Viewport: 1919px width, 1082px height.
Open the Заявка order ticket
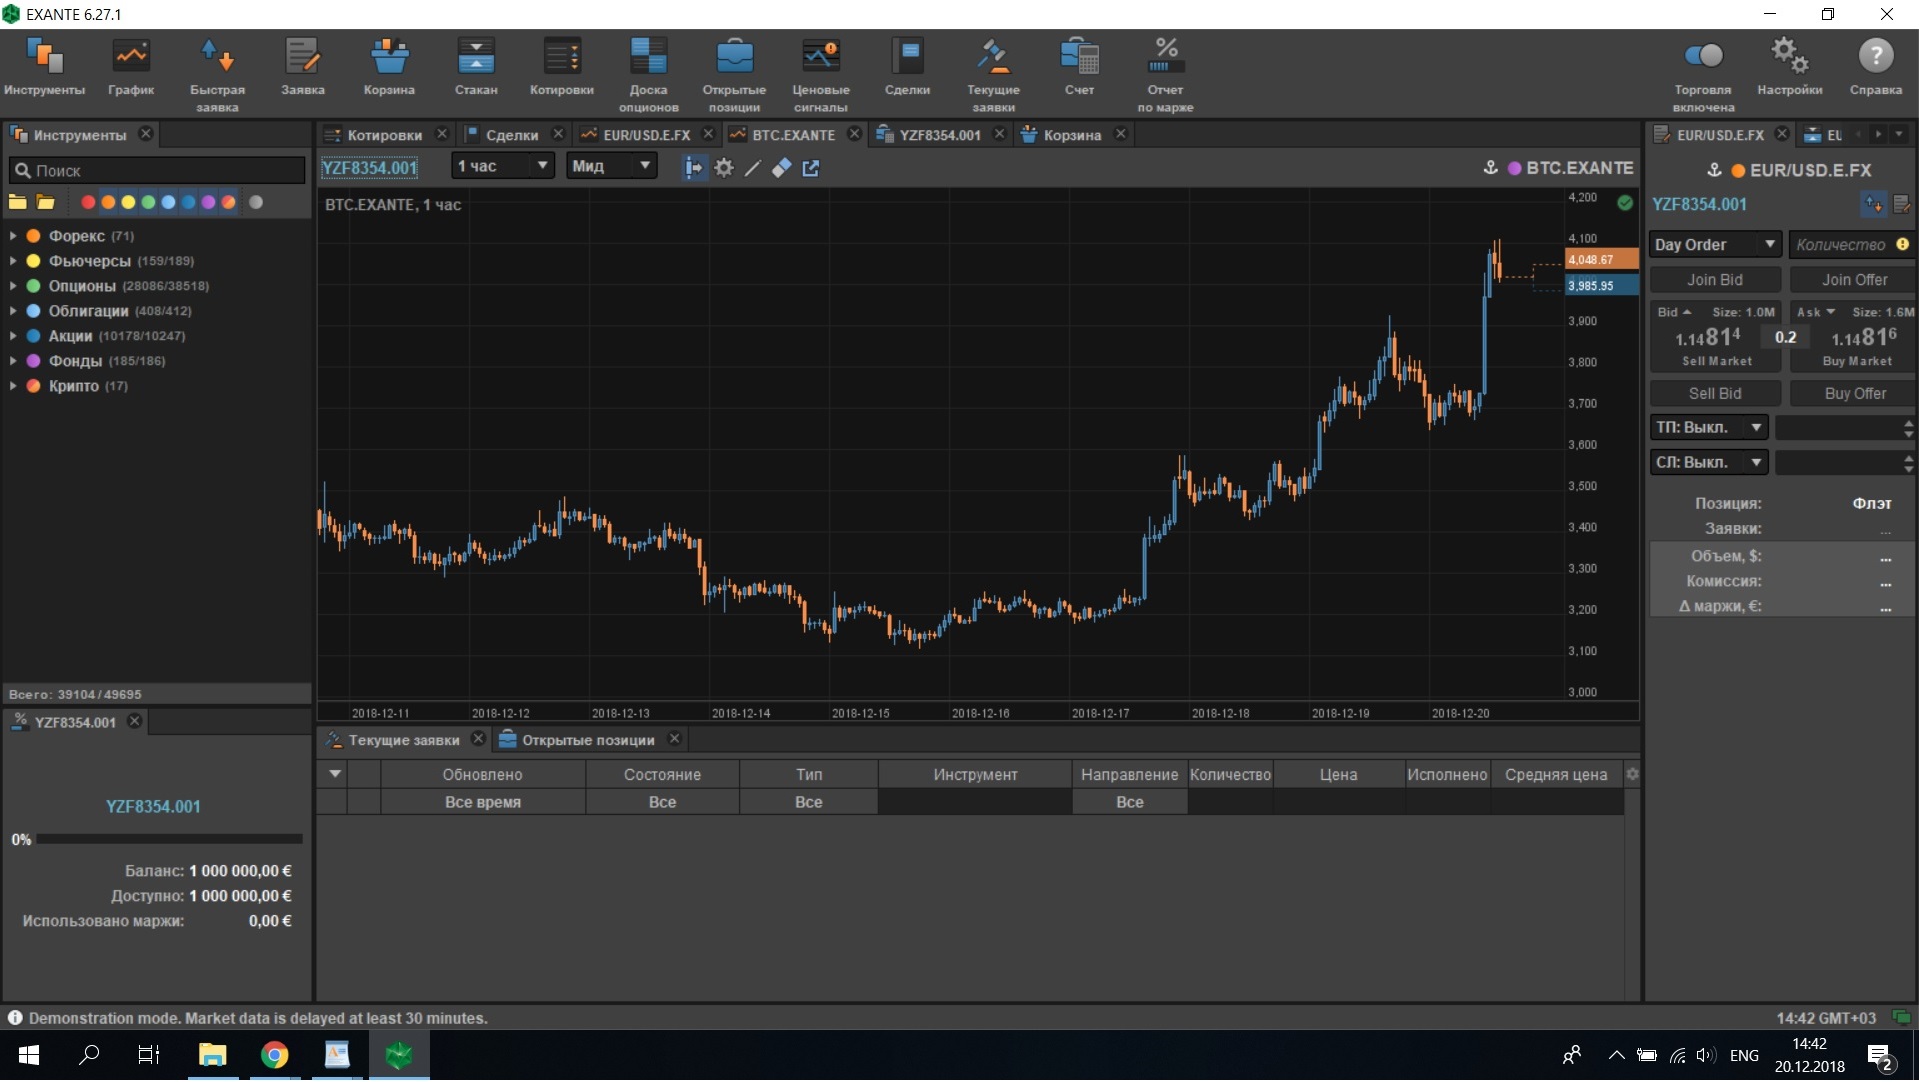point(302,68)
